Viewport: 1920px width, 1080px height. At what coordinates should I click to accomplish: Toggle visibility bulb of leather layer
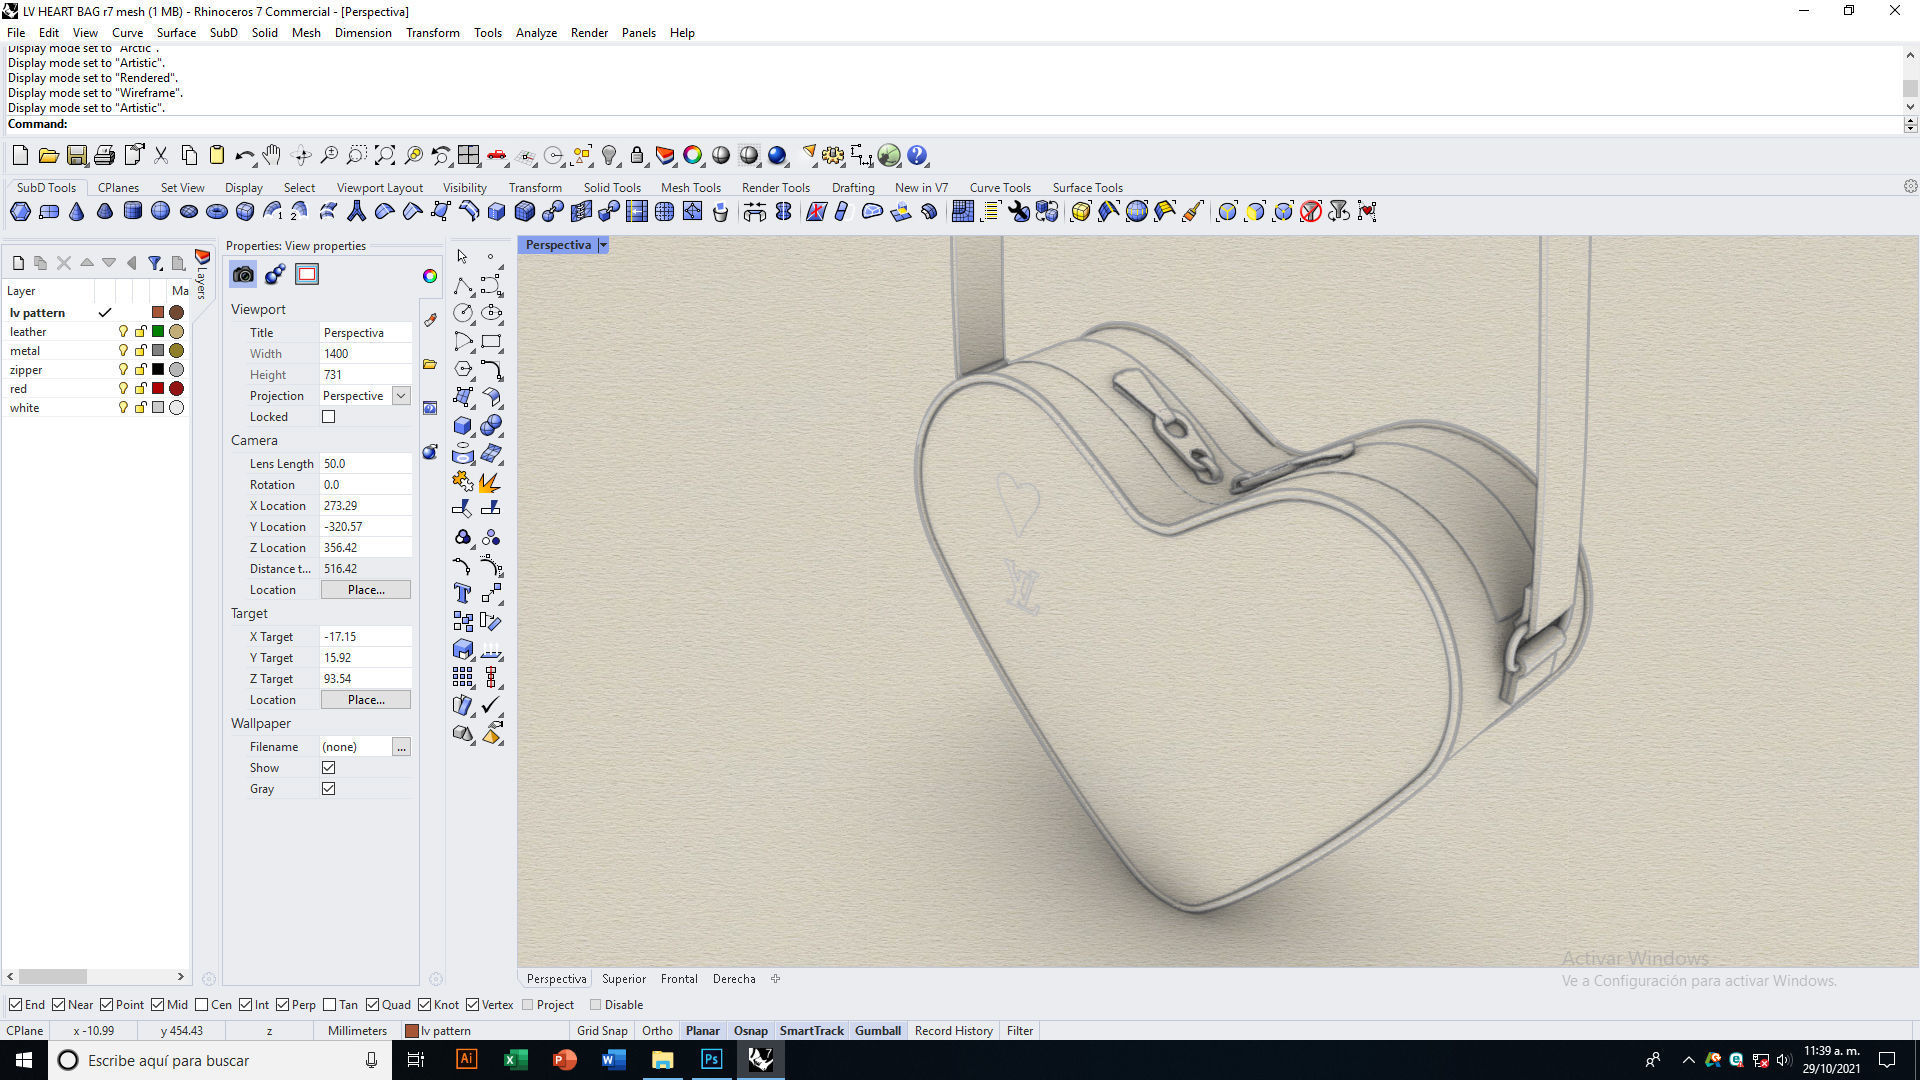[123, 332]
